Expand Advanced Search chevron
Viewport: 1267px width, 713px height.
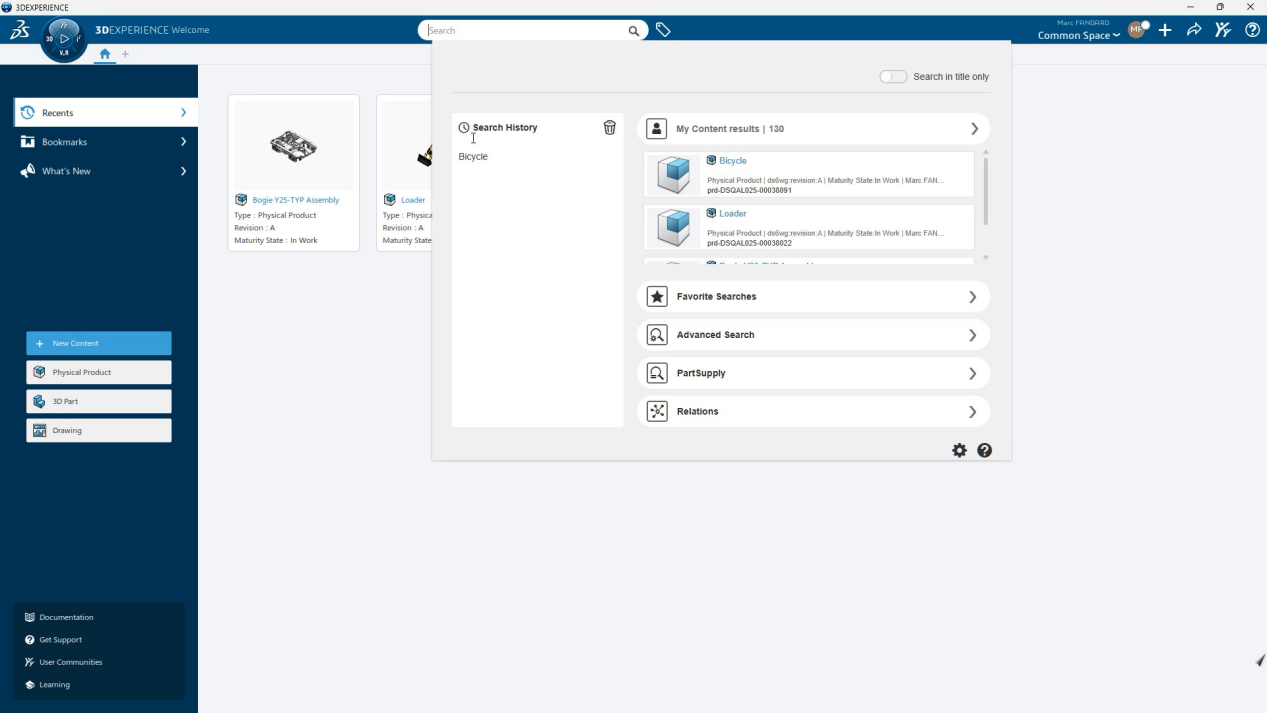(973, 335)
